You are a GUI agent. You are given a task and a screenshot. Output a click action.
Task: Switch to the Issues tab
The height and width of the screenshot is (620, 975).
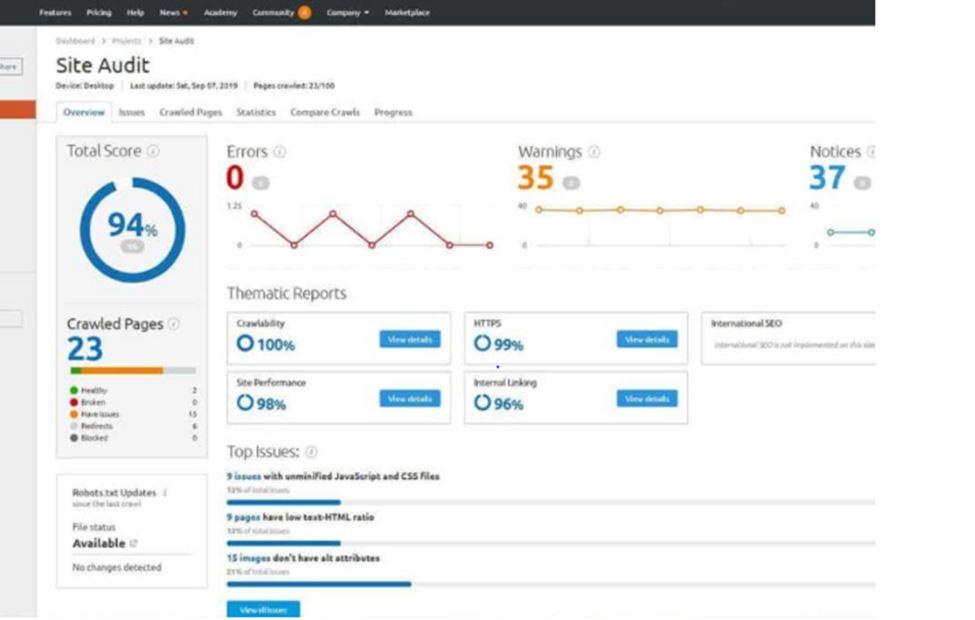pos(132,113)
